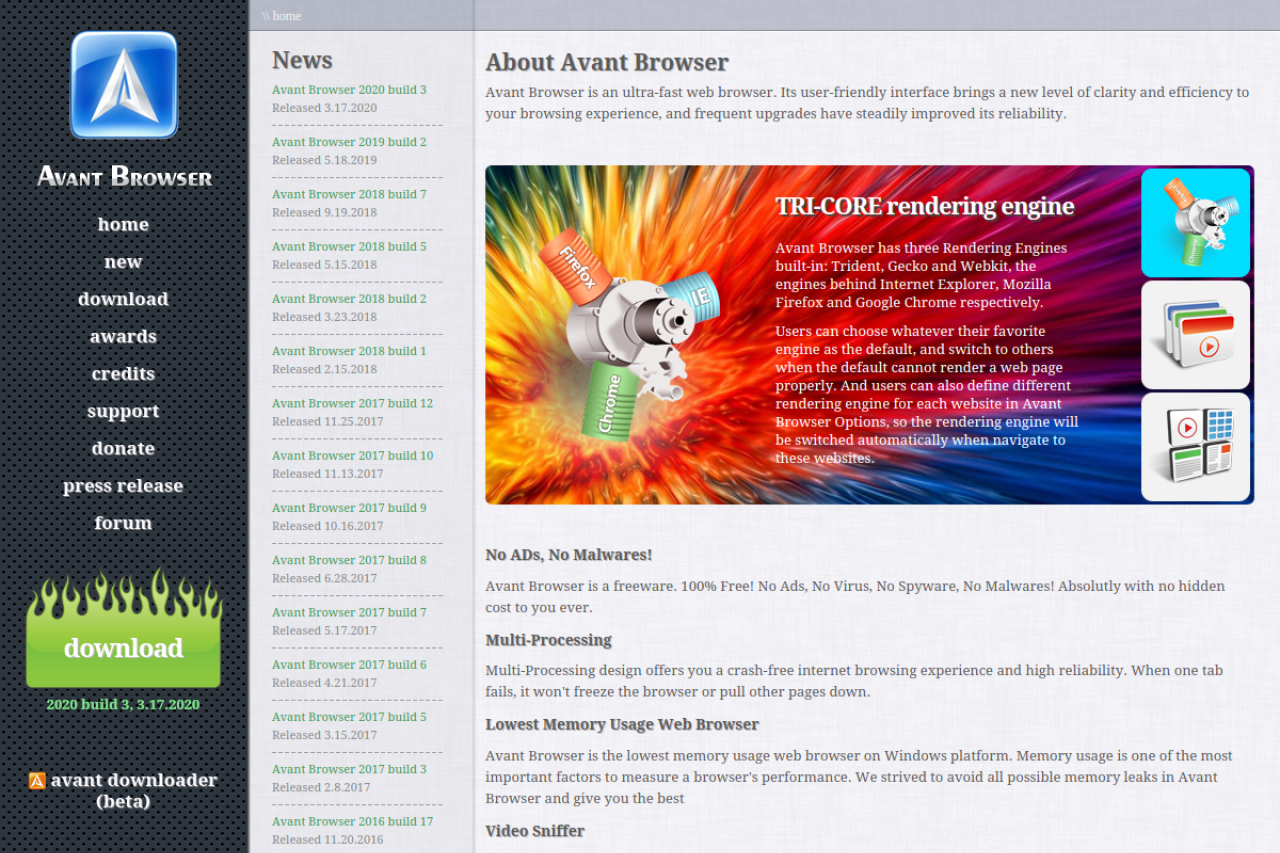
Task: Go to the awards page
Action: click(123, 337)
